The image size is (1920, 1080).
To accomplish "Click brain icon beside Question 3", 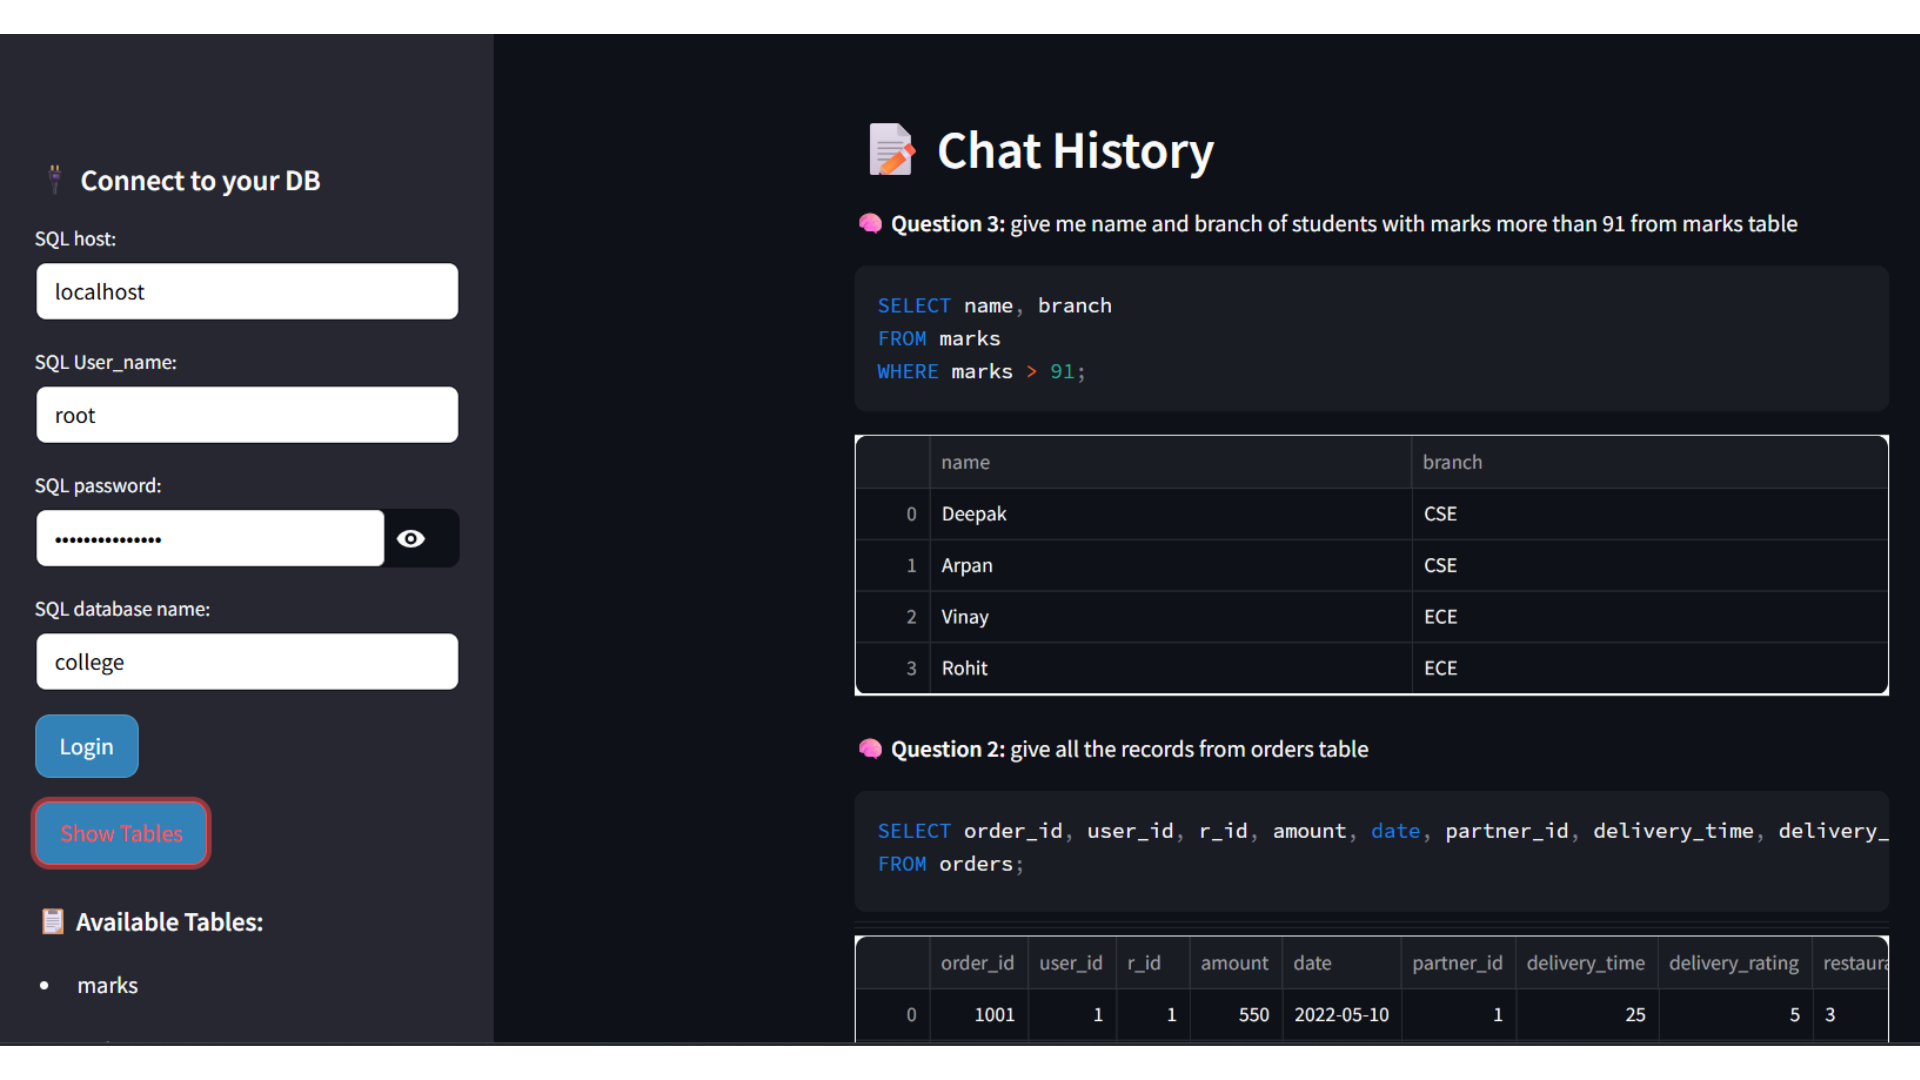I will coord(870,223).
